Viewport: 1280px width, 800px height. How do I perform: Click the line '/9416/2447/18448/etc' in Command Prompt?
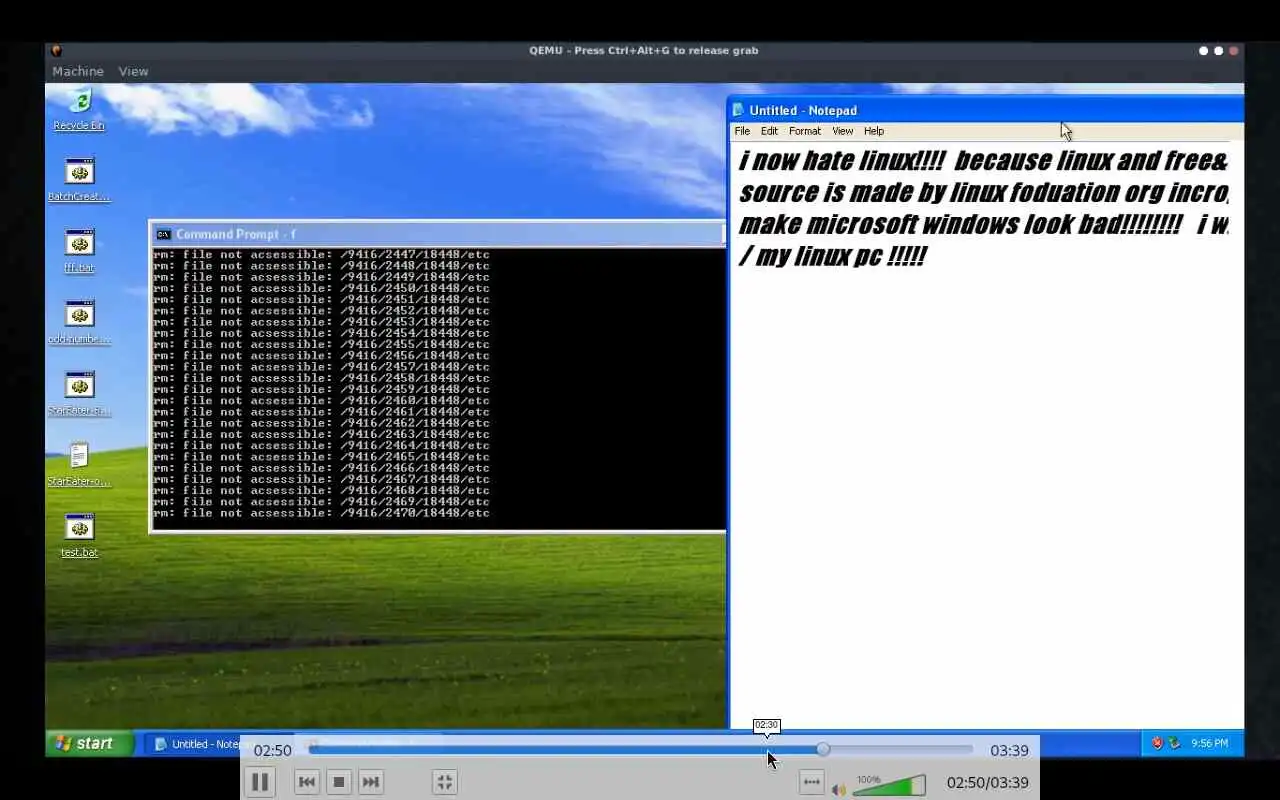(x=414, y=254)
